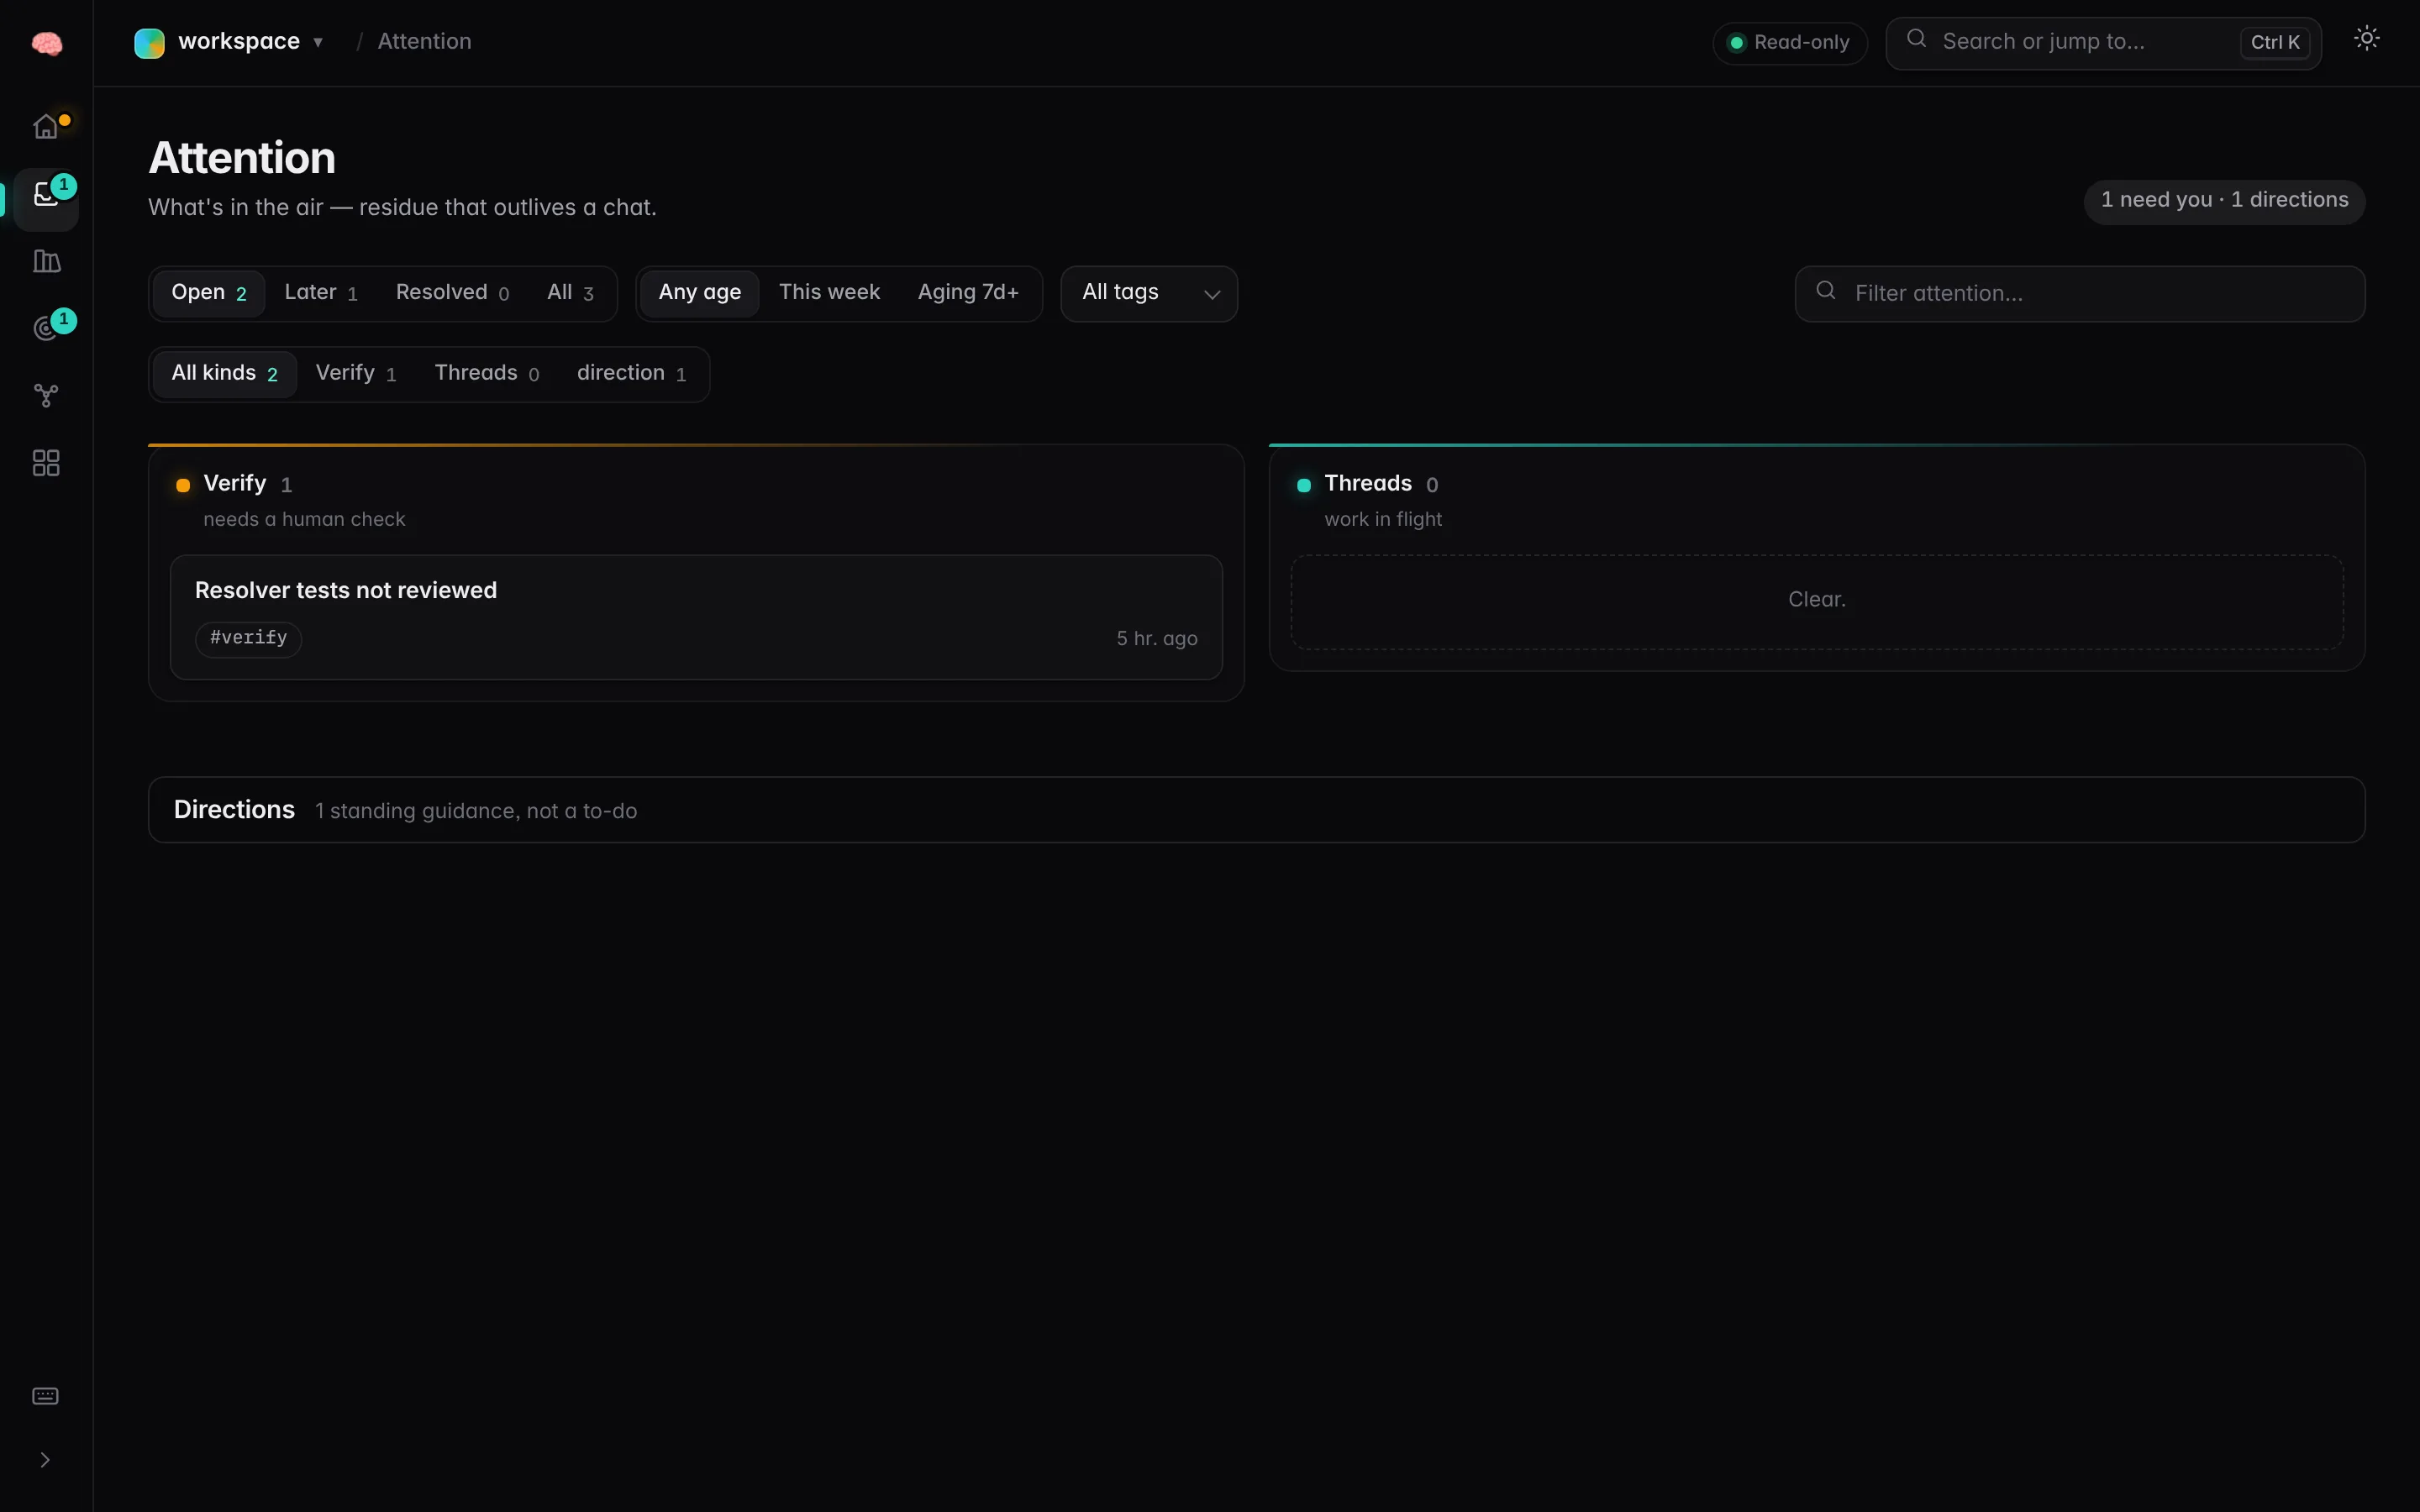Open the Home sidebar icon
The height and width of the screenshot is (1512, 2420).
coord(46,127)
